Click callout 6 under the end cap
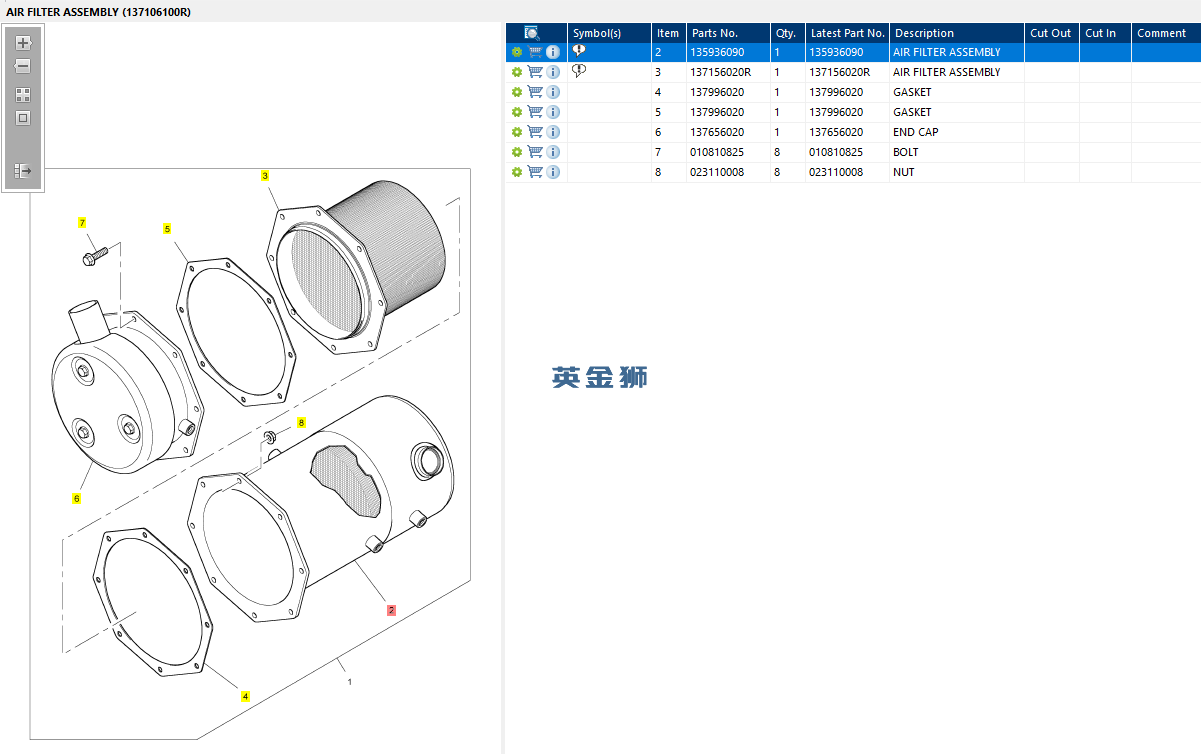The width and height of the screenshot is (1201, 754). [76, 498]
